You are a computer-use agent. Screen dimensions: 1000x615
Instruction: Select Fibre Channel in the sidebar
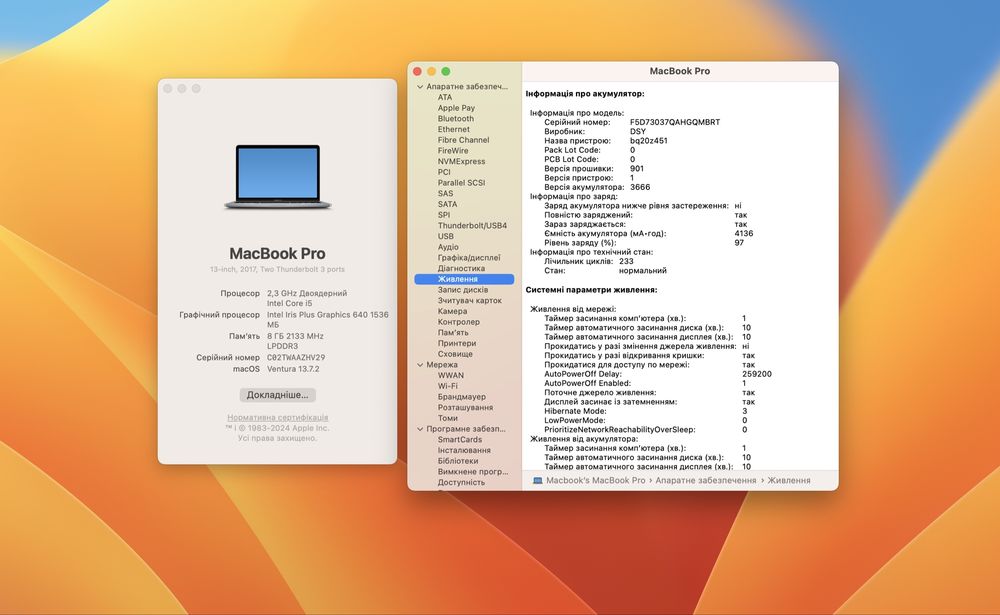pyautogui.click(x=463, y=140)
